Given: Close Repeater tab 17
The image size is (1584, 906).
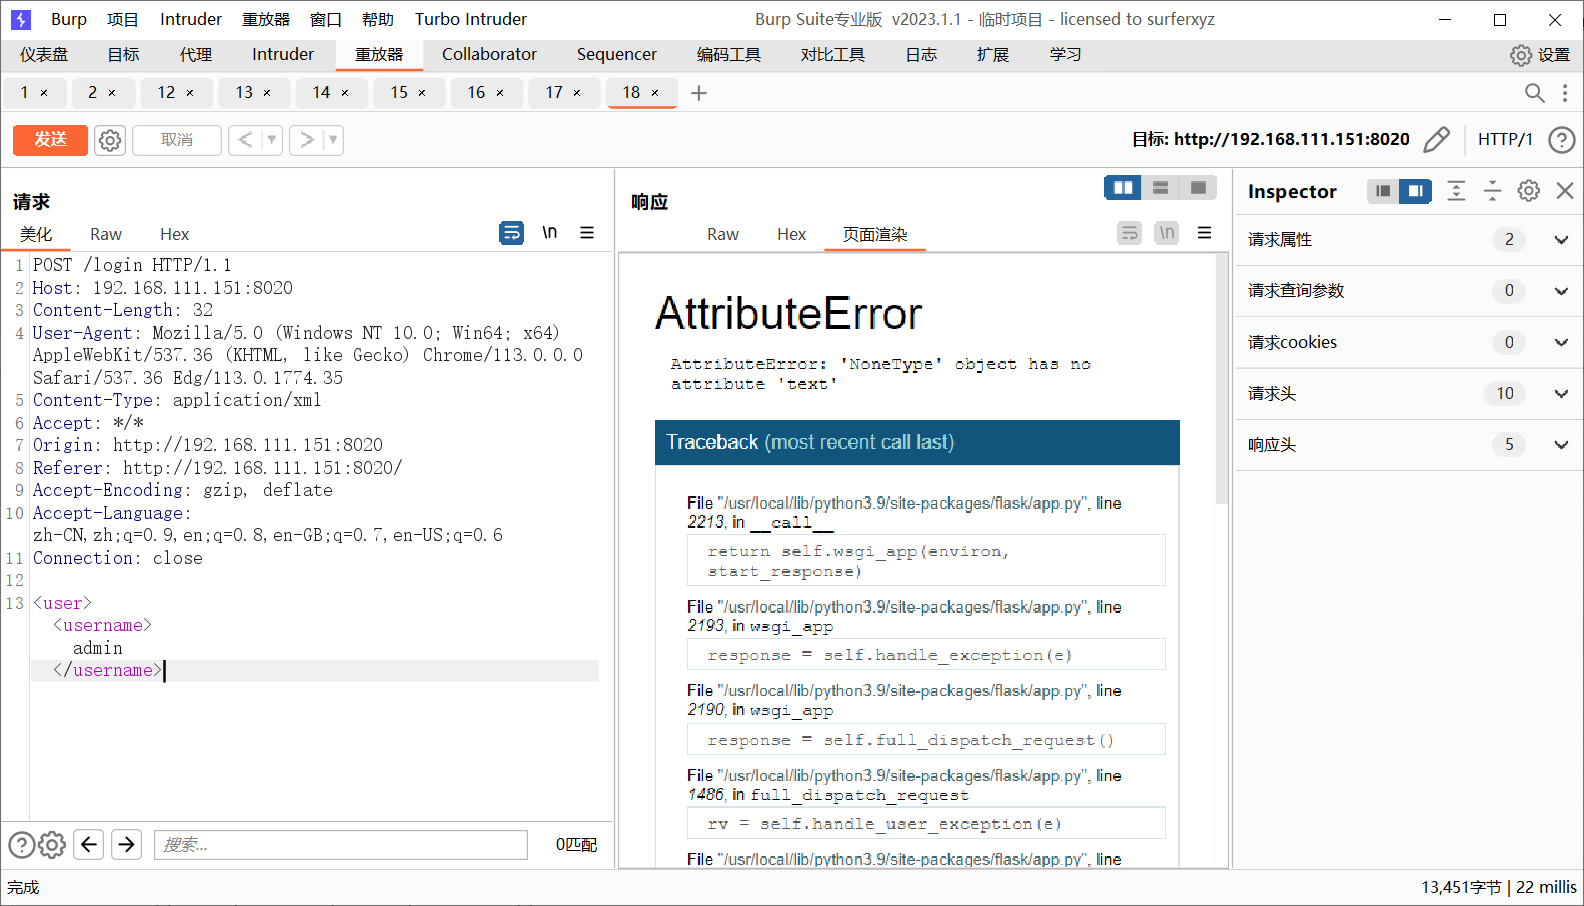Looking at the screenshot, I should 577,93.
